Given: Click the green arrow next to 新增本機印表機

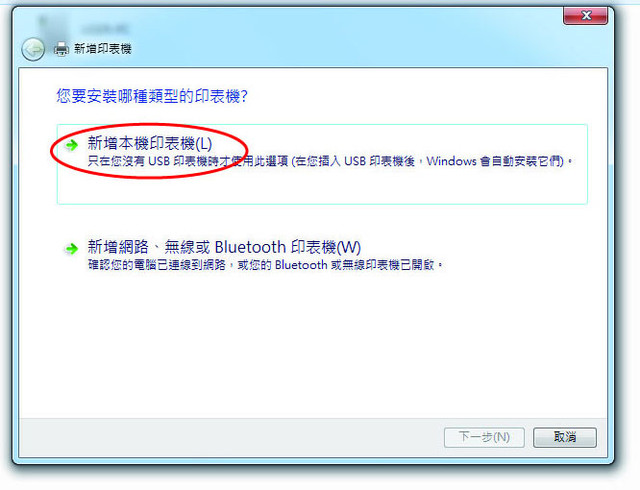Looking at the screenshot, I should pos(71,145).
